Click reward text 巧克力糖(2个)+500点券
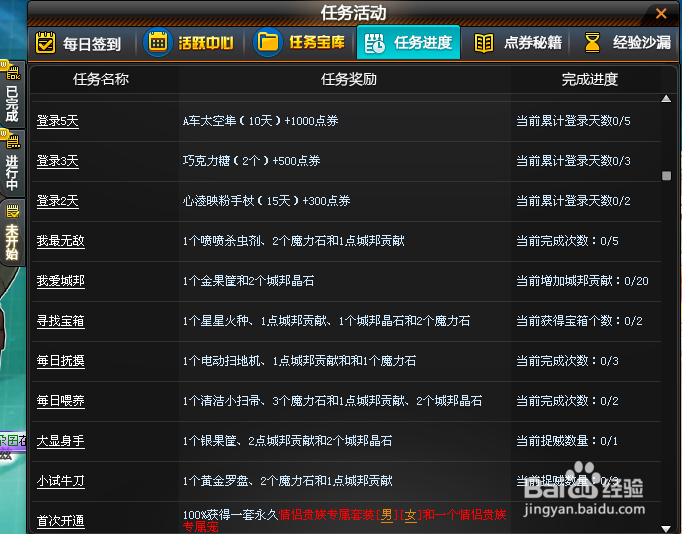682x534 pixels. pyautogui.click(x=251, y=161)
